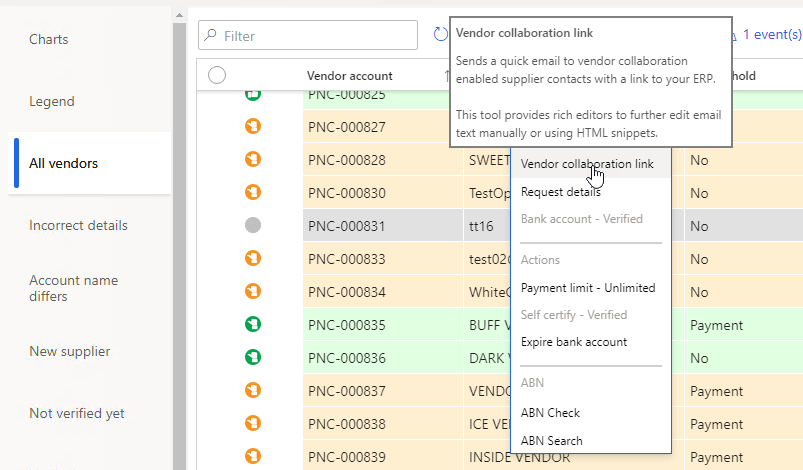Click the green status icon for PNC-000836

pyautogui.click(x=253, y=357)
